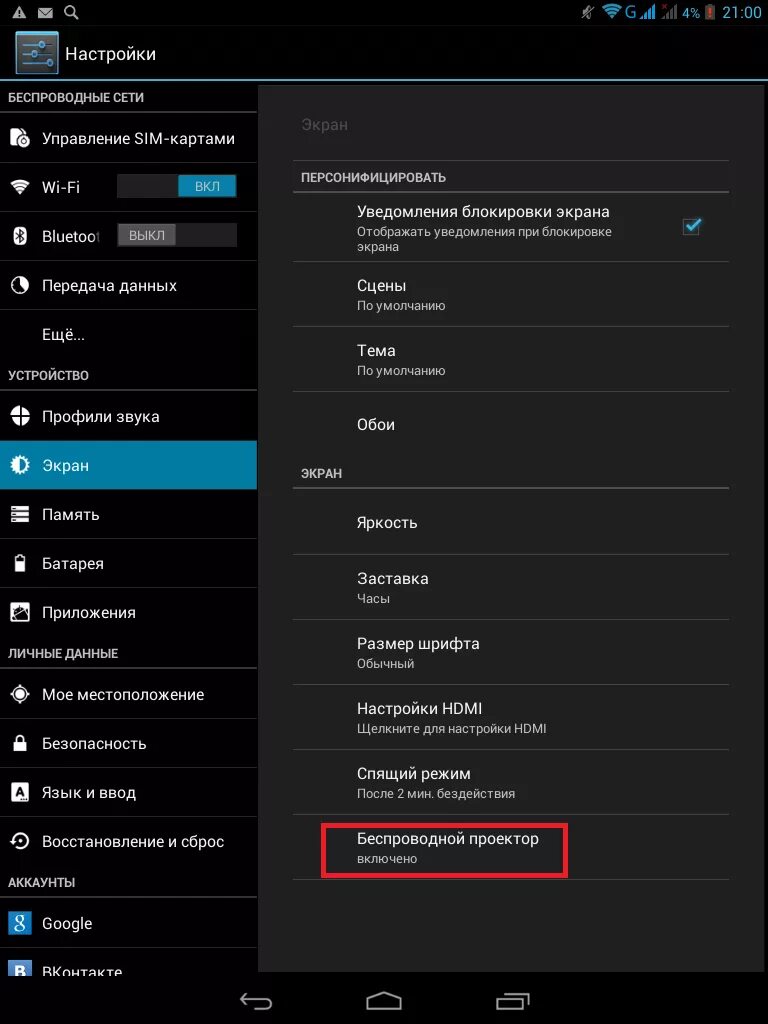Select the data usage icon
The height and width of the screenshot is (1024, 768).
tap(20, 285)
